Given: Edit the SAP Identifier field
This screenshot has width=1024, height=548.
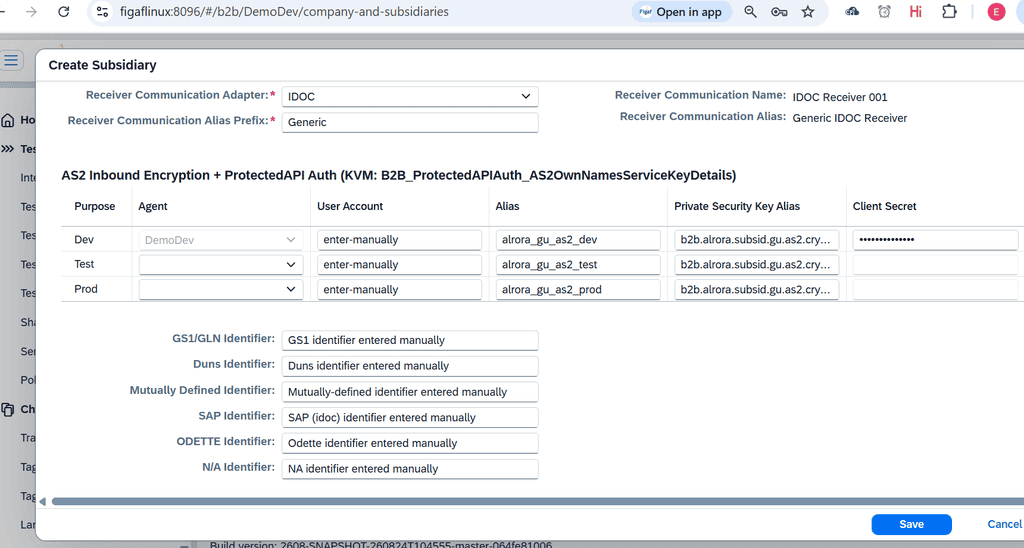Looking at the screenshot, I should tap(410, 417).
